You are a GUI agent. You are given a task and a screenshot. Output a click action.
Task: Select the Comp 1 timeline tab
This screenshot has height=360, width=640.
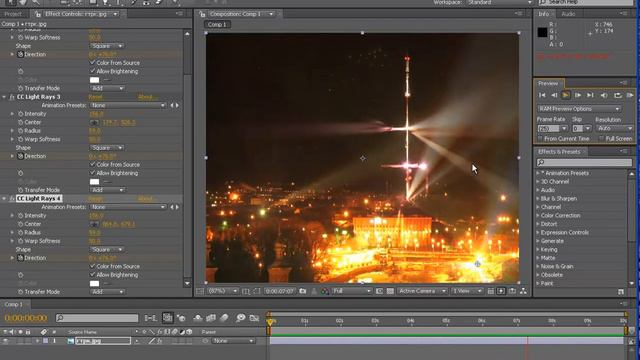pyautogui.click(x=13, y=304)
